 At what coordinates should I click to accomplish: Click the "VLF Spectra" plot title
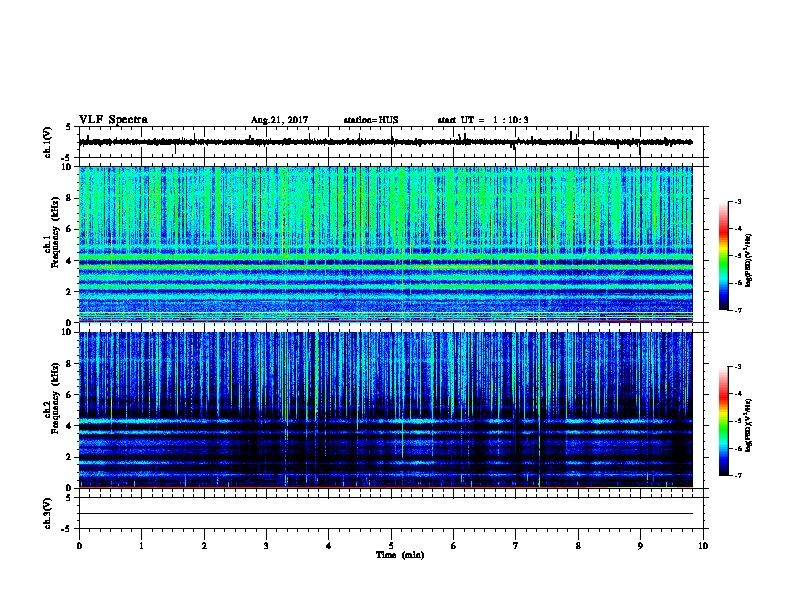pyautogui.click(x=113, y=120)
